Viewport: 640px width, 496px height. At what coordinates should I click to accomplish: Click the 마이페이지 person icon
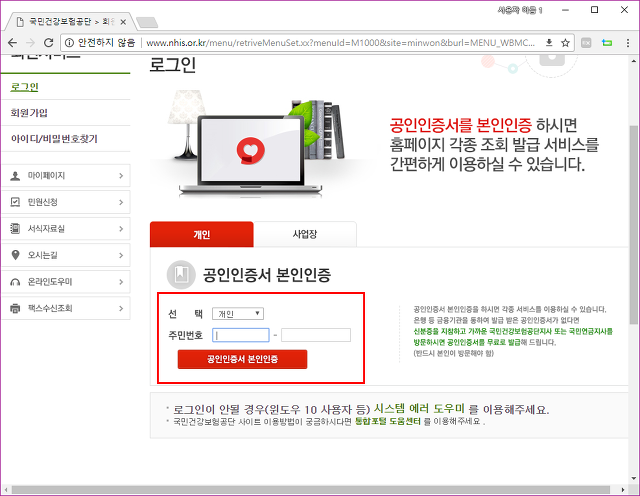coord(15,176)
